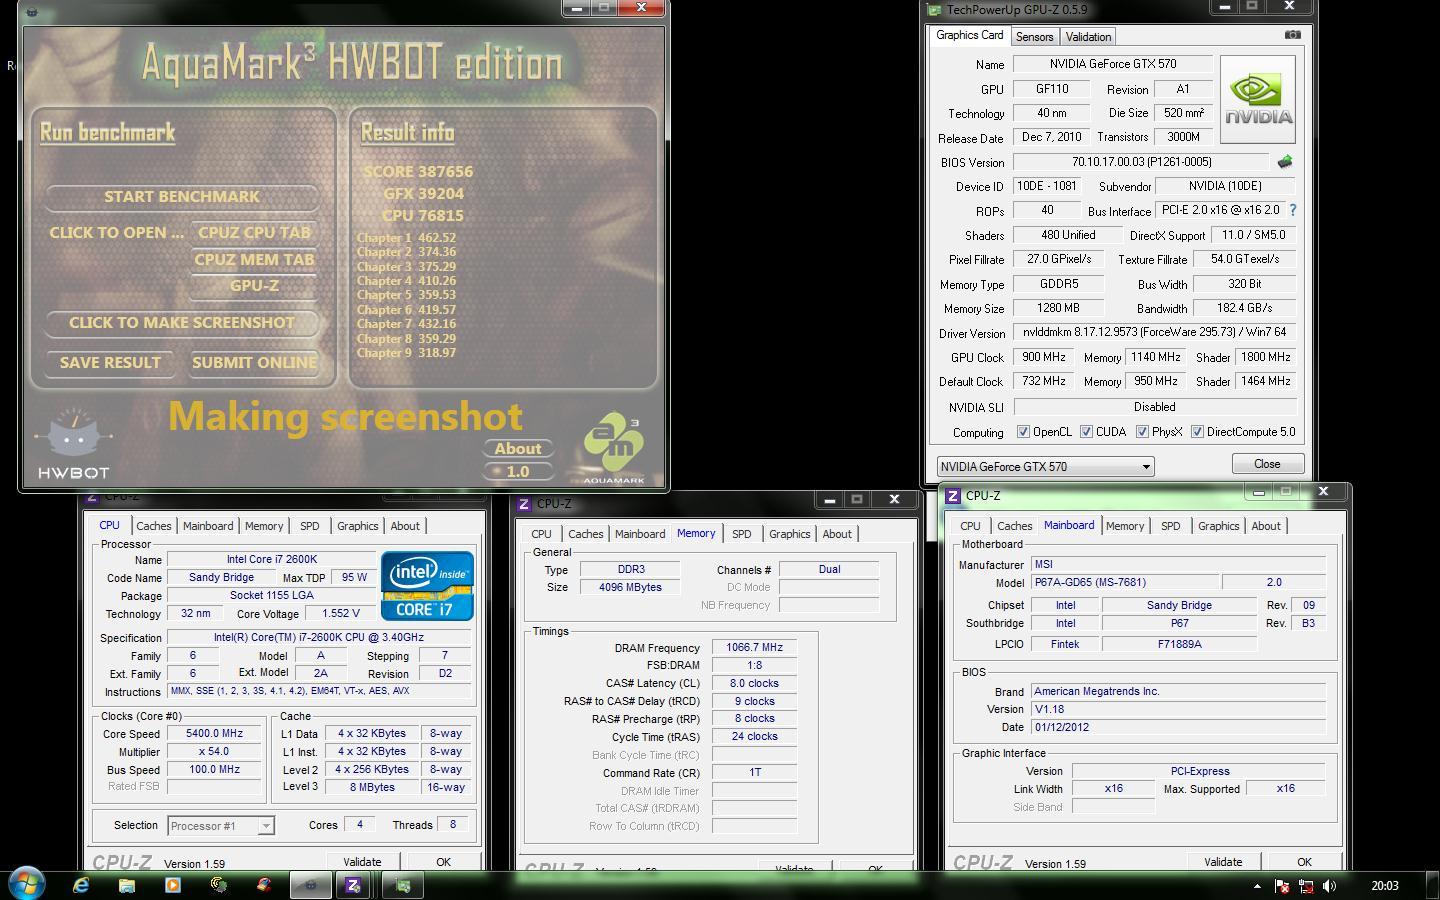Click START BENCHMARK in AquaMark

click(181, 197)
